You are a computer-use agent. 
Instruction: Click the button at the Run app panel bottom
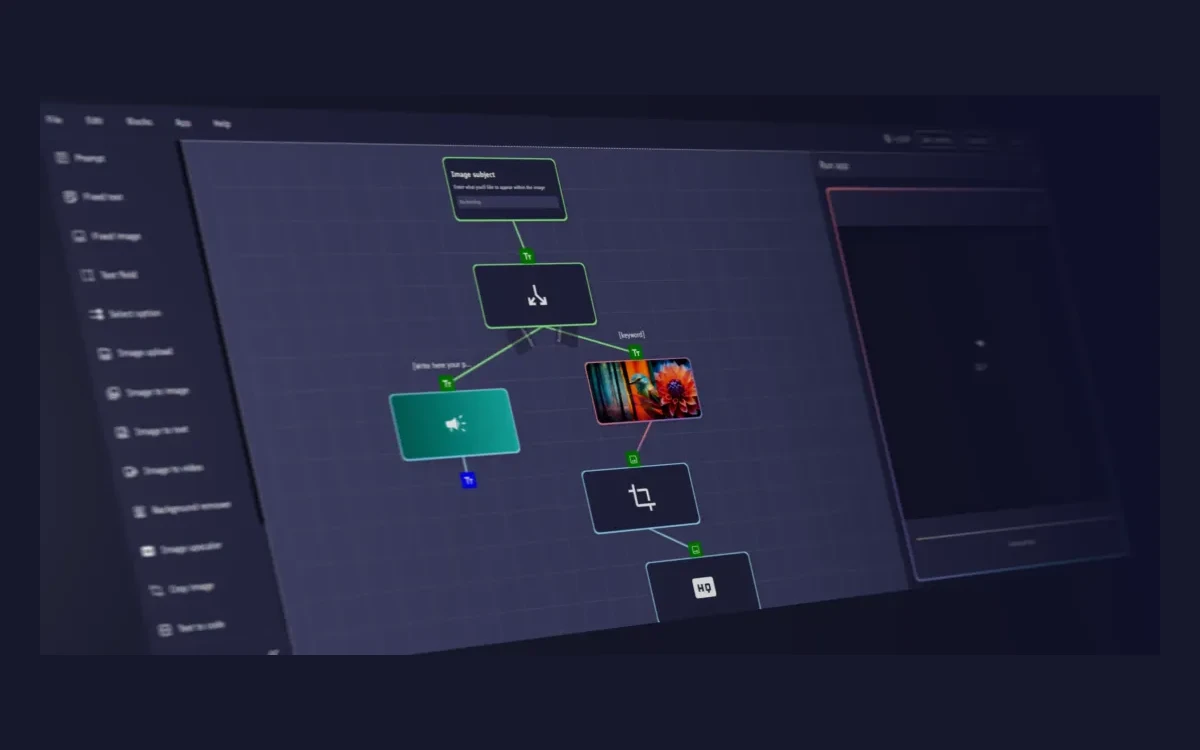(1021, 543)
